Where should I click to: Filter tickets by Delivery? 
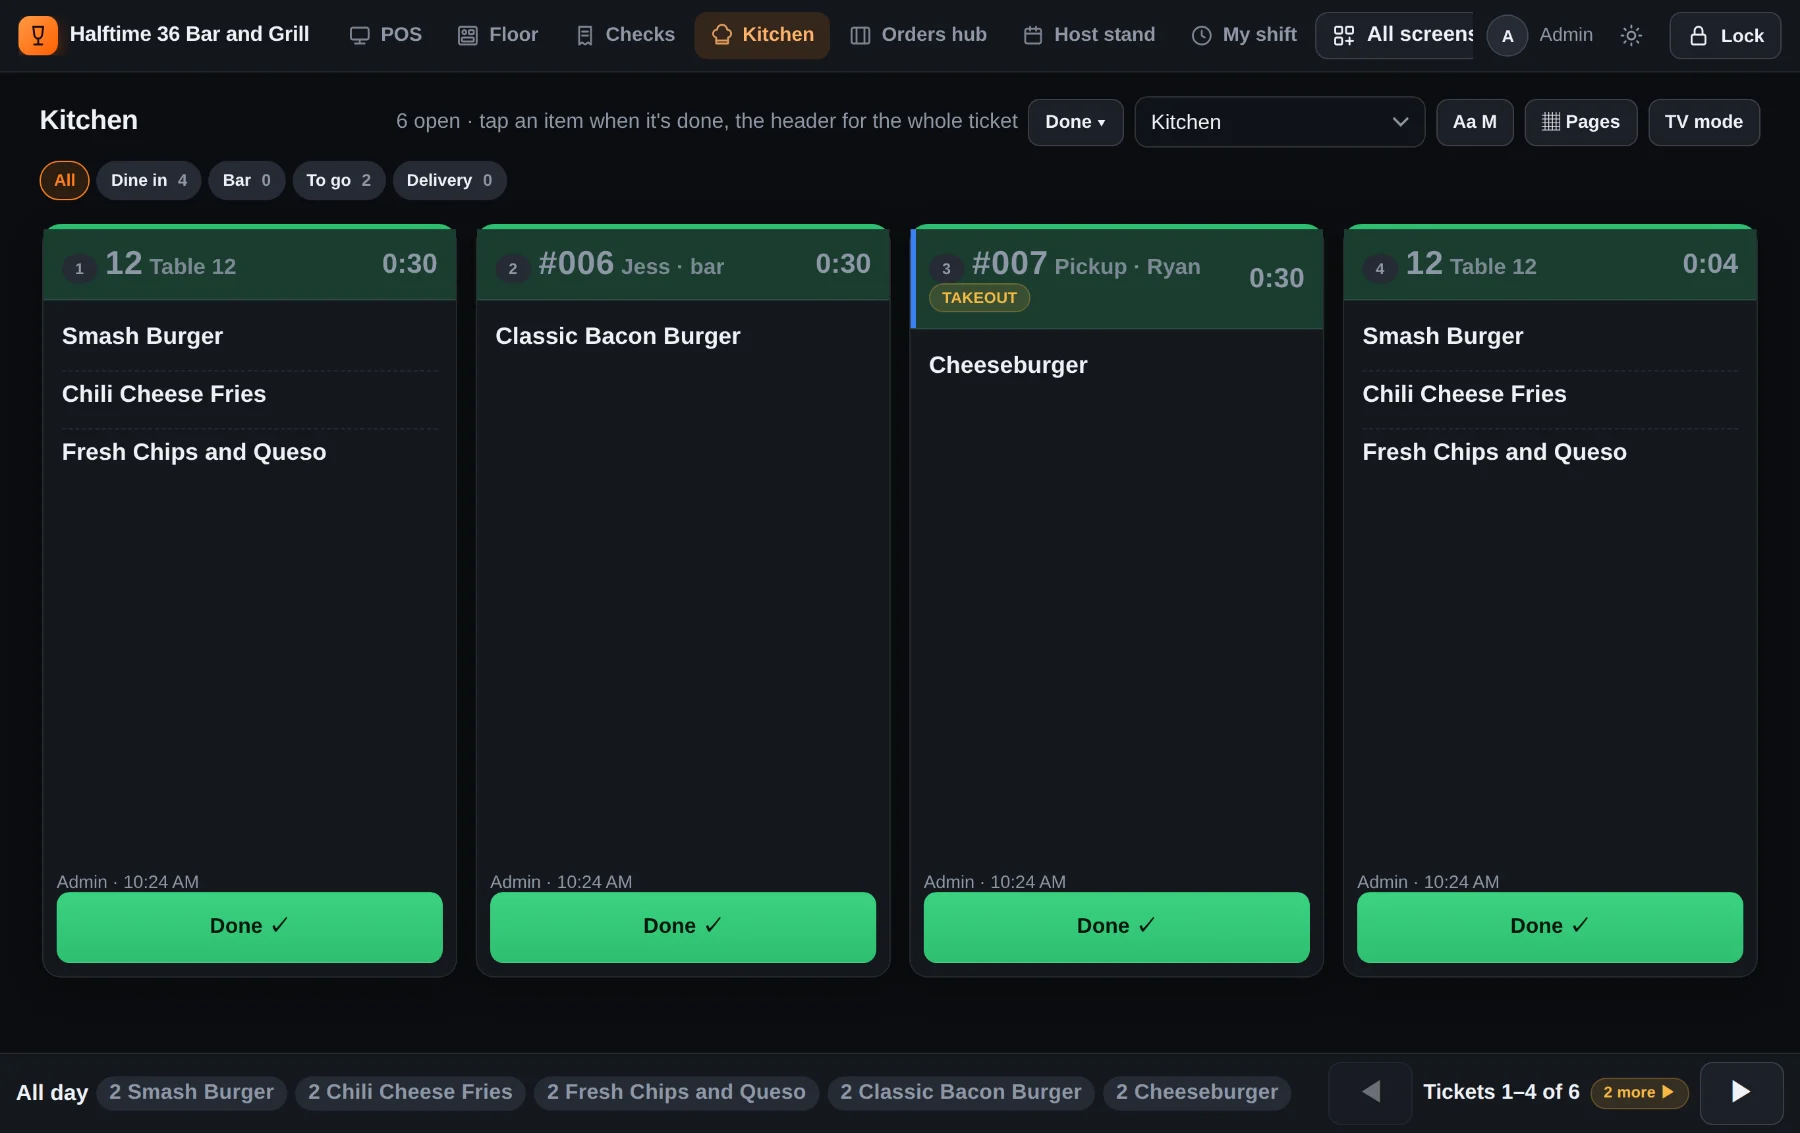pos(449,180)
